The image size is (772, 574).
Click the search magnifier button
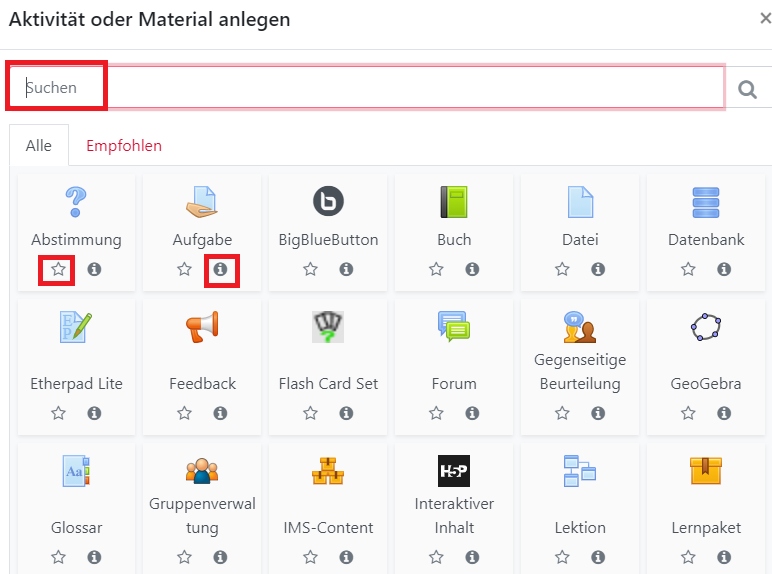(747, 89)
